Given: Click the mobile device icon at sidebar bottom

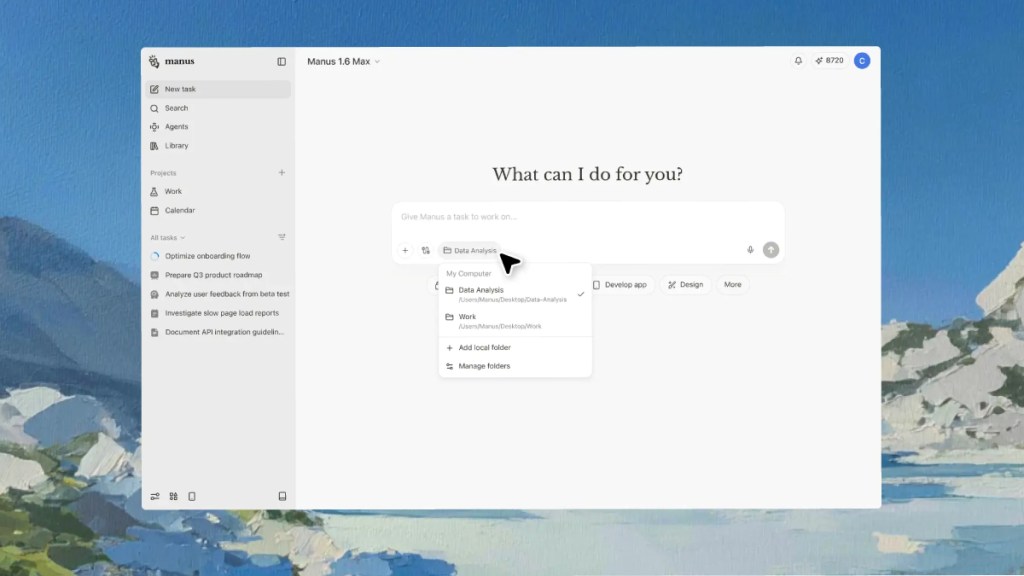Looking at the screenshot, I should [x=192, y=496].
